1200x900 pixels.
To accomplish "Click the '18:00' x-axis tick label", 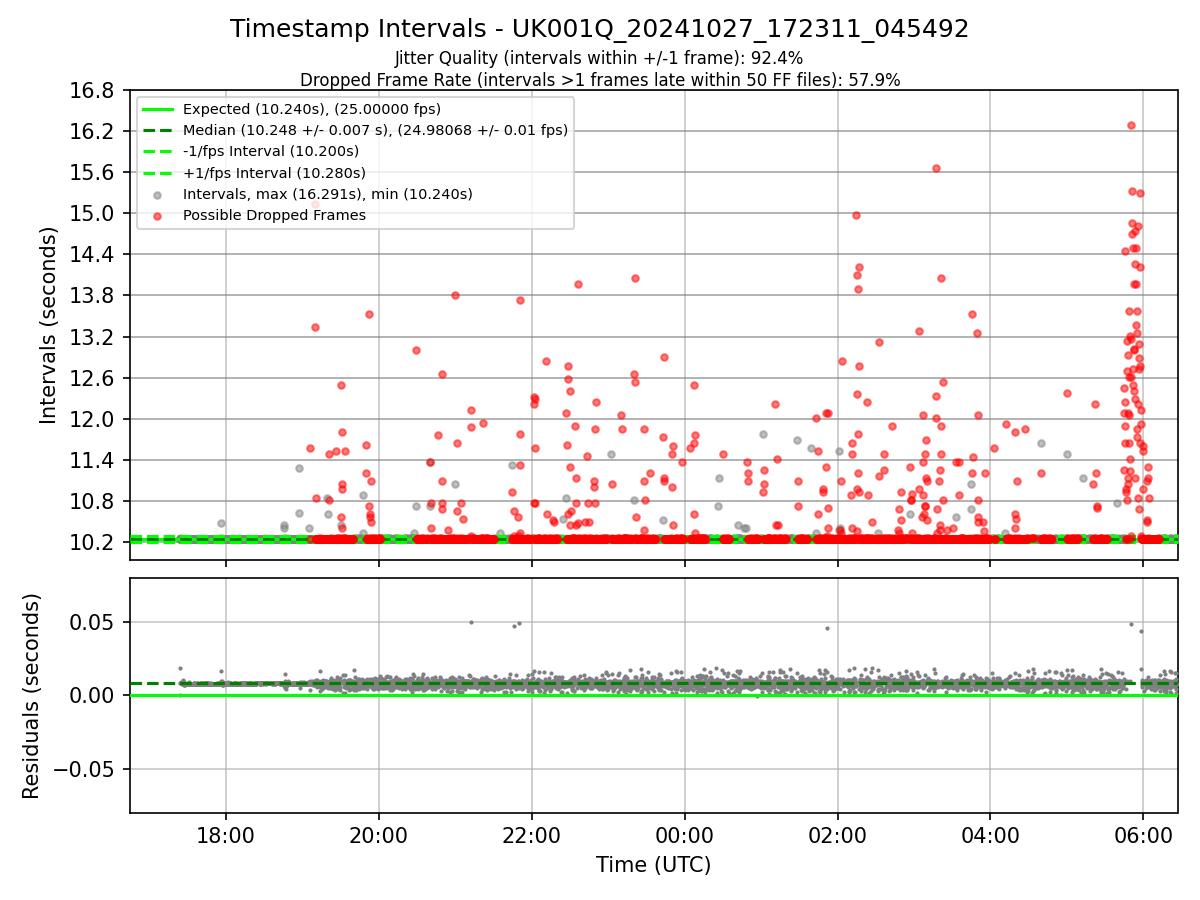I will pyautogui.click(x=225, y=836).
